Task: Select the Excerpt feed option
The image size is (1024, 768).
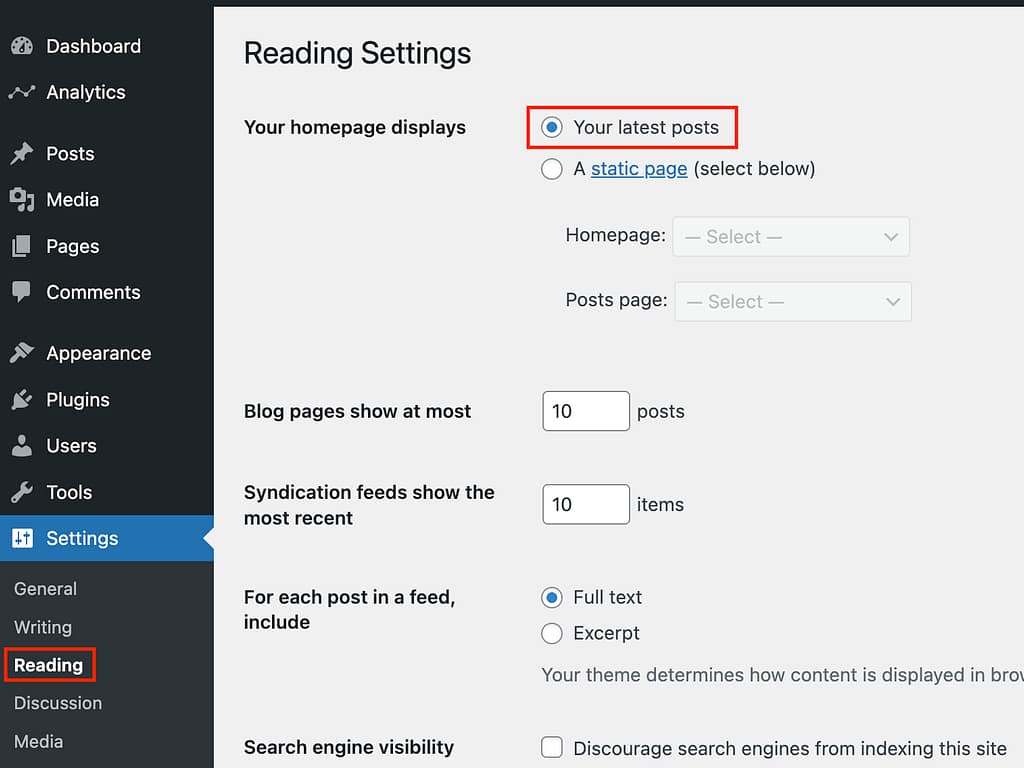Action: point(551,633)
